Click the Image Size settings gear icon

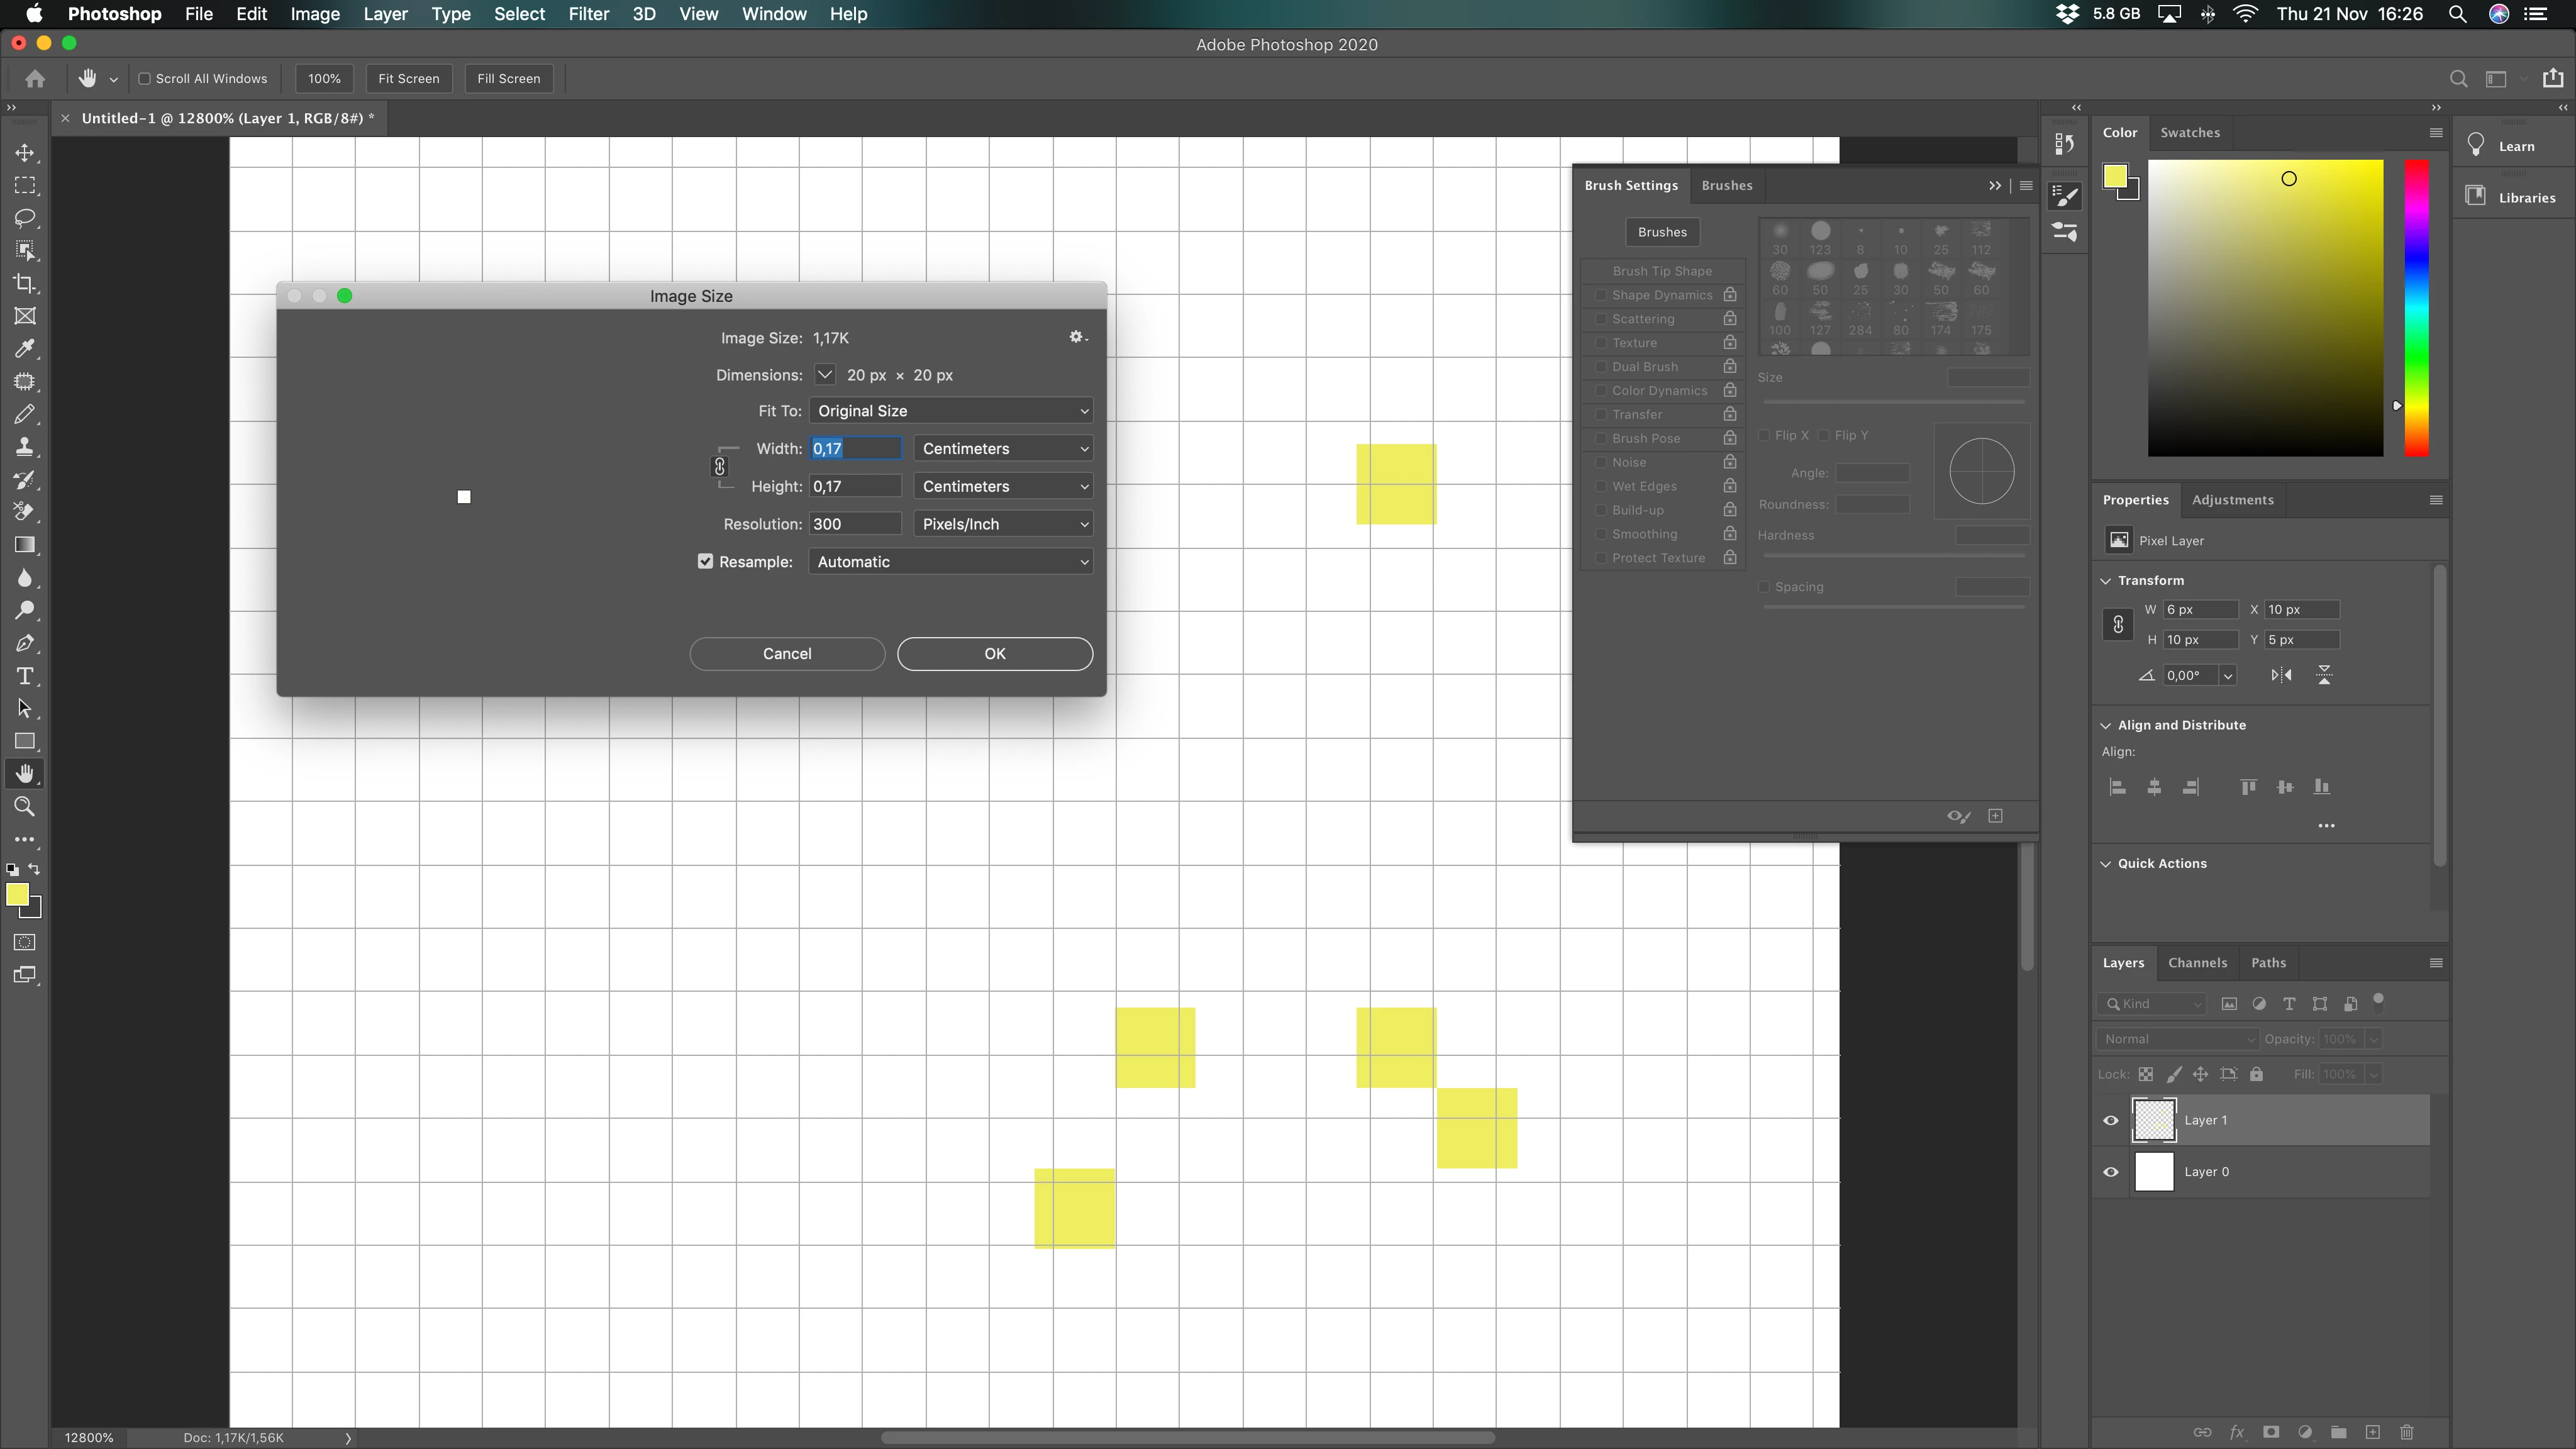(1077, 338)
